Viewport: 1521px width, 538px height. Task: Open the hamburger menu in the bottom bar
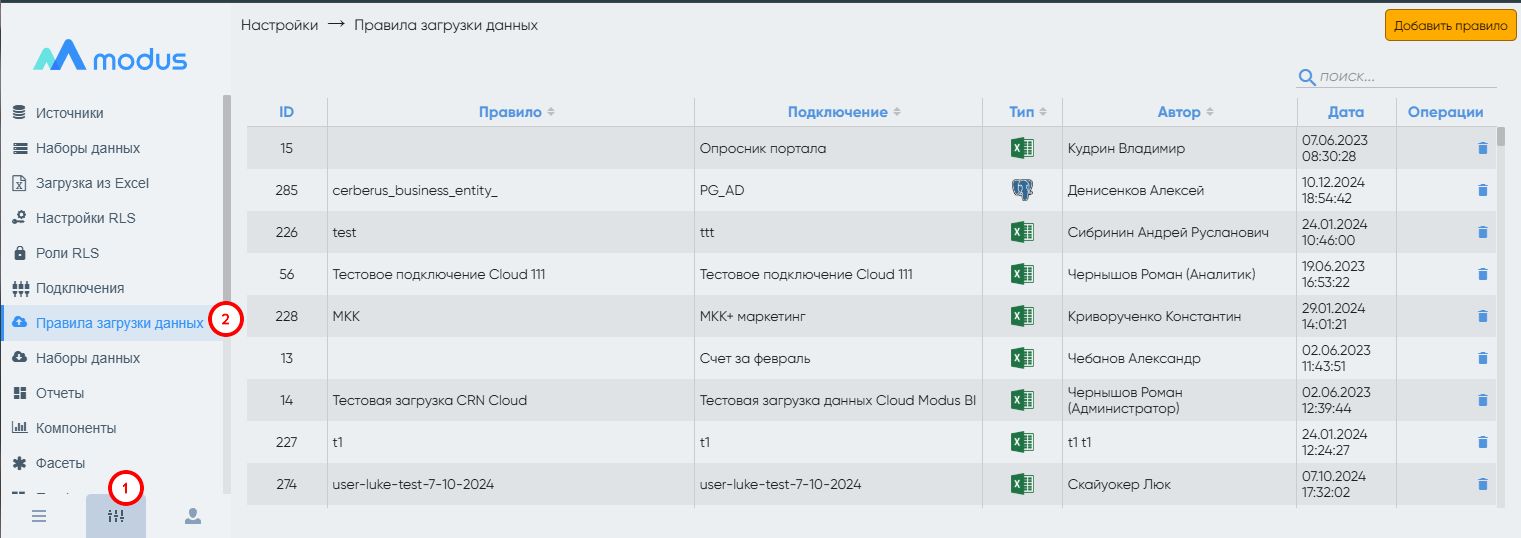[x=39, y=516]
